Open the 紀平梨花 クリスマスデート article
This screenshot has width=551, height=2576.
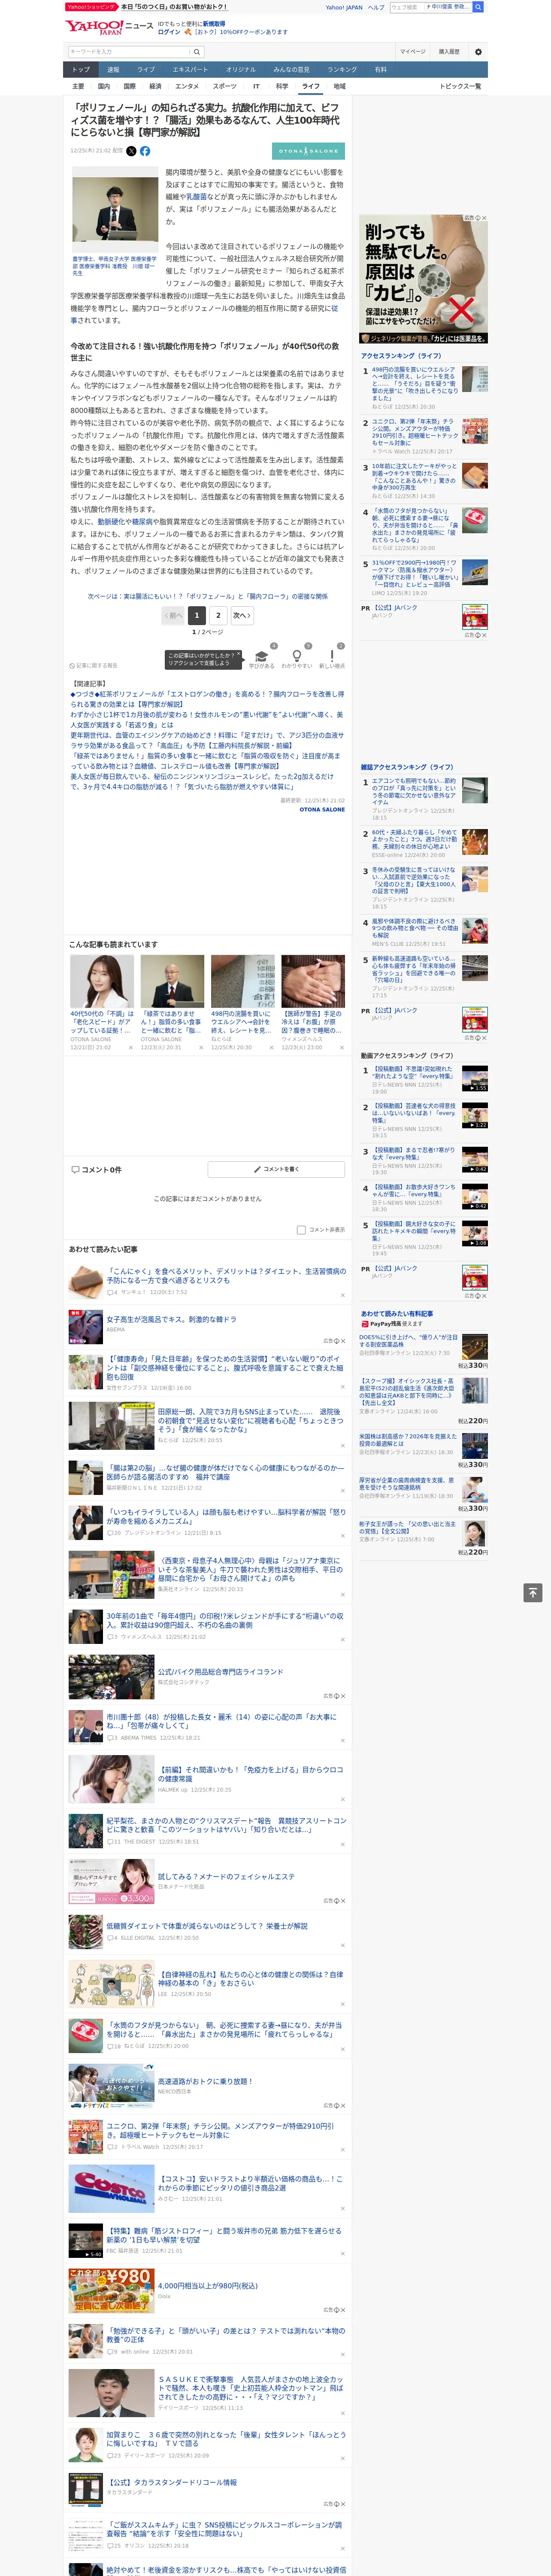click(x=226, y=1825)
